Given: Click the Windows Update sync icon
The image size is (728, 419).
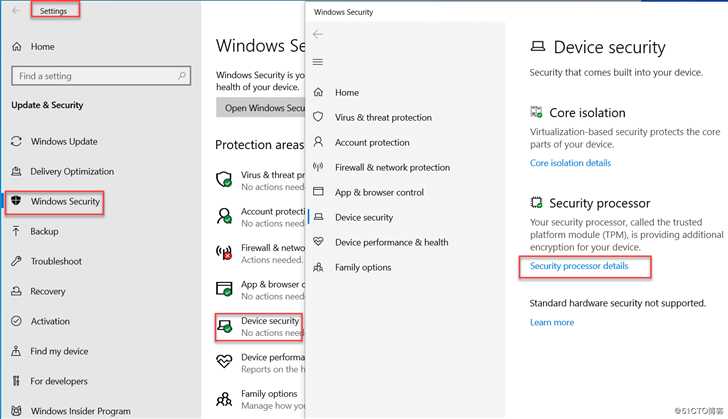Looking at the screenshot, I should pos(16,141).
